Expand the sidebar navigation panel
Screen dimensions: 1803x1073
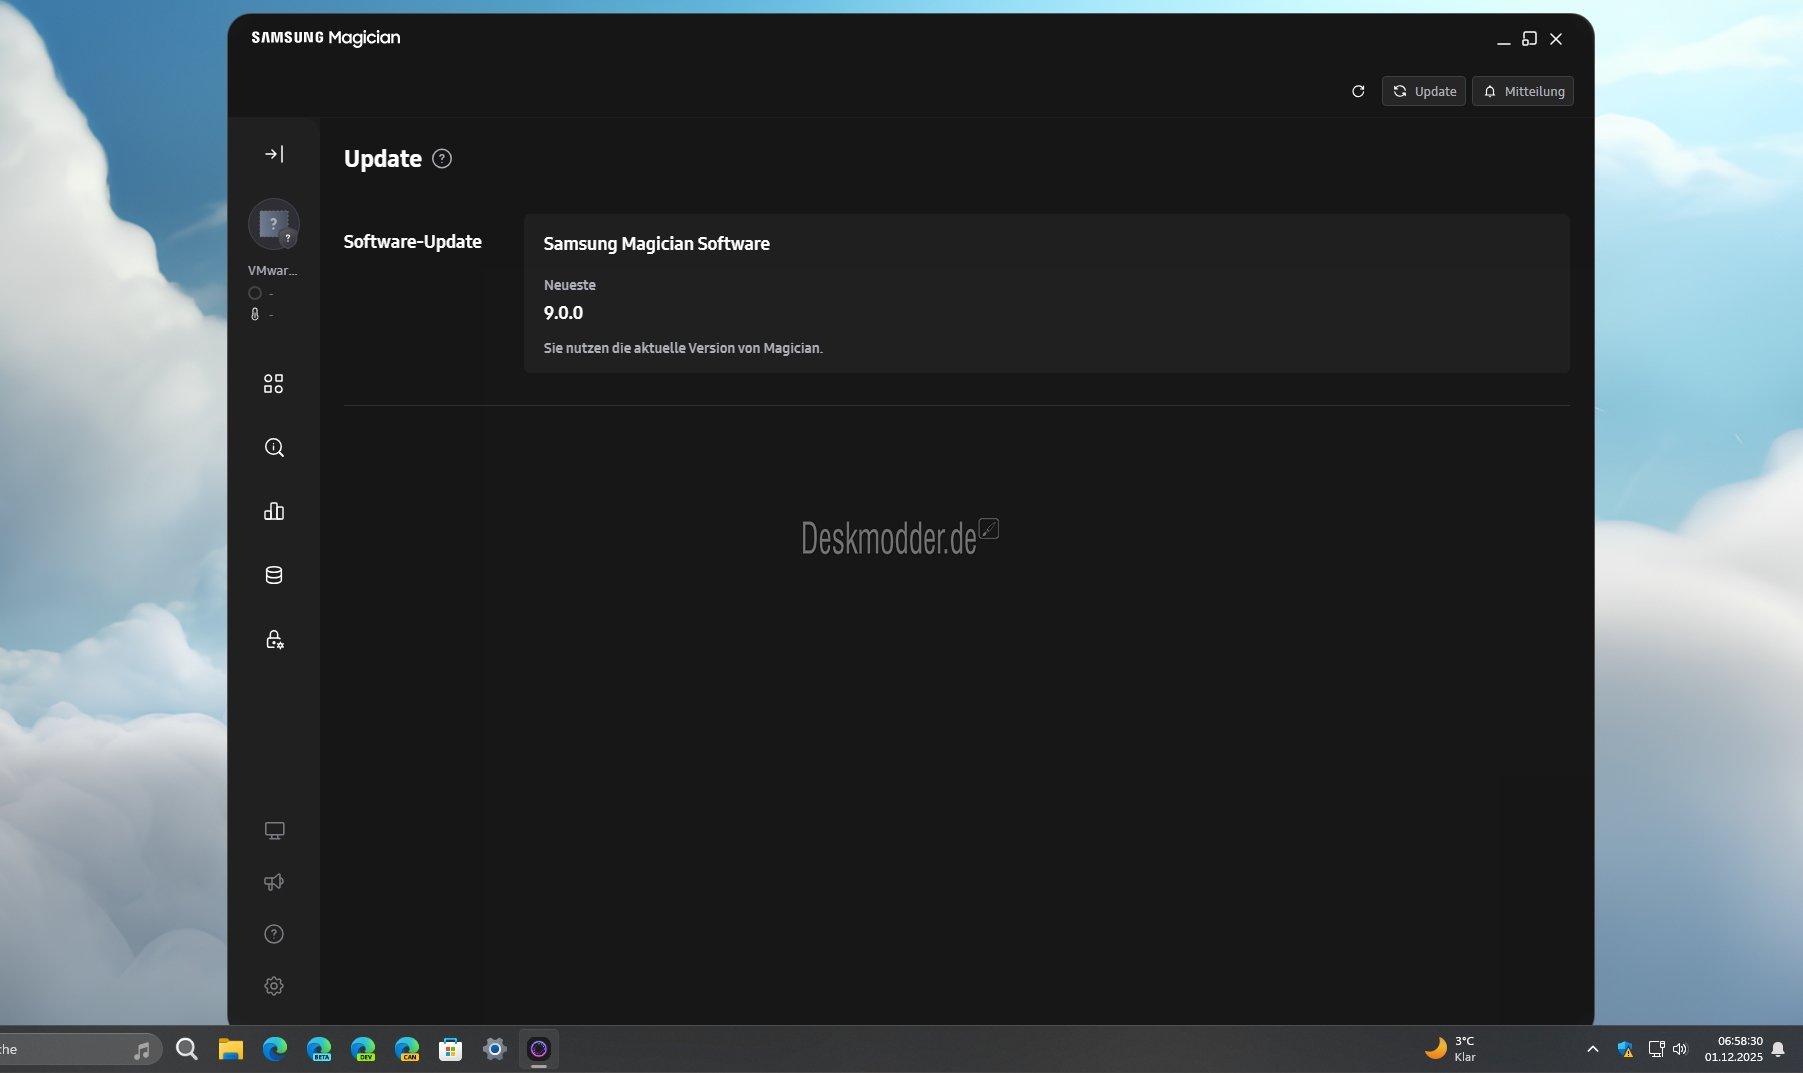tap(274, 154)
